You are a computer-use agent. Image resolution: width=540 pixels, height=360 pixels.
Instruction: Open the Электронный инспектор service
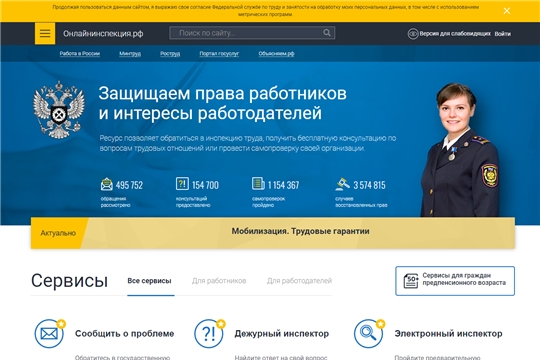[448, 333]
